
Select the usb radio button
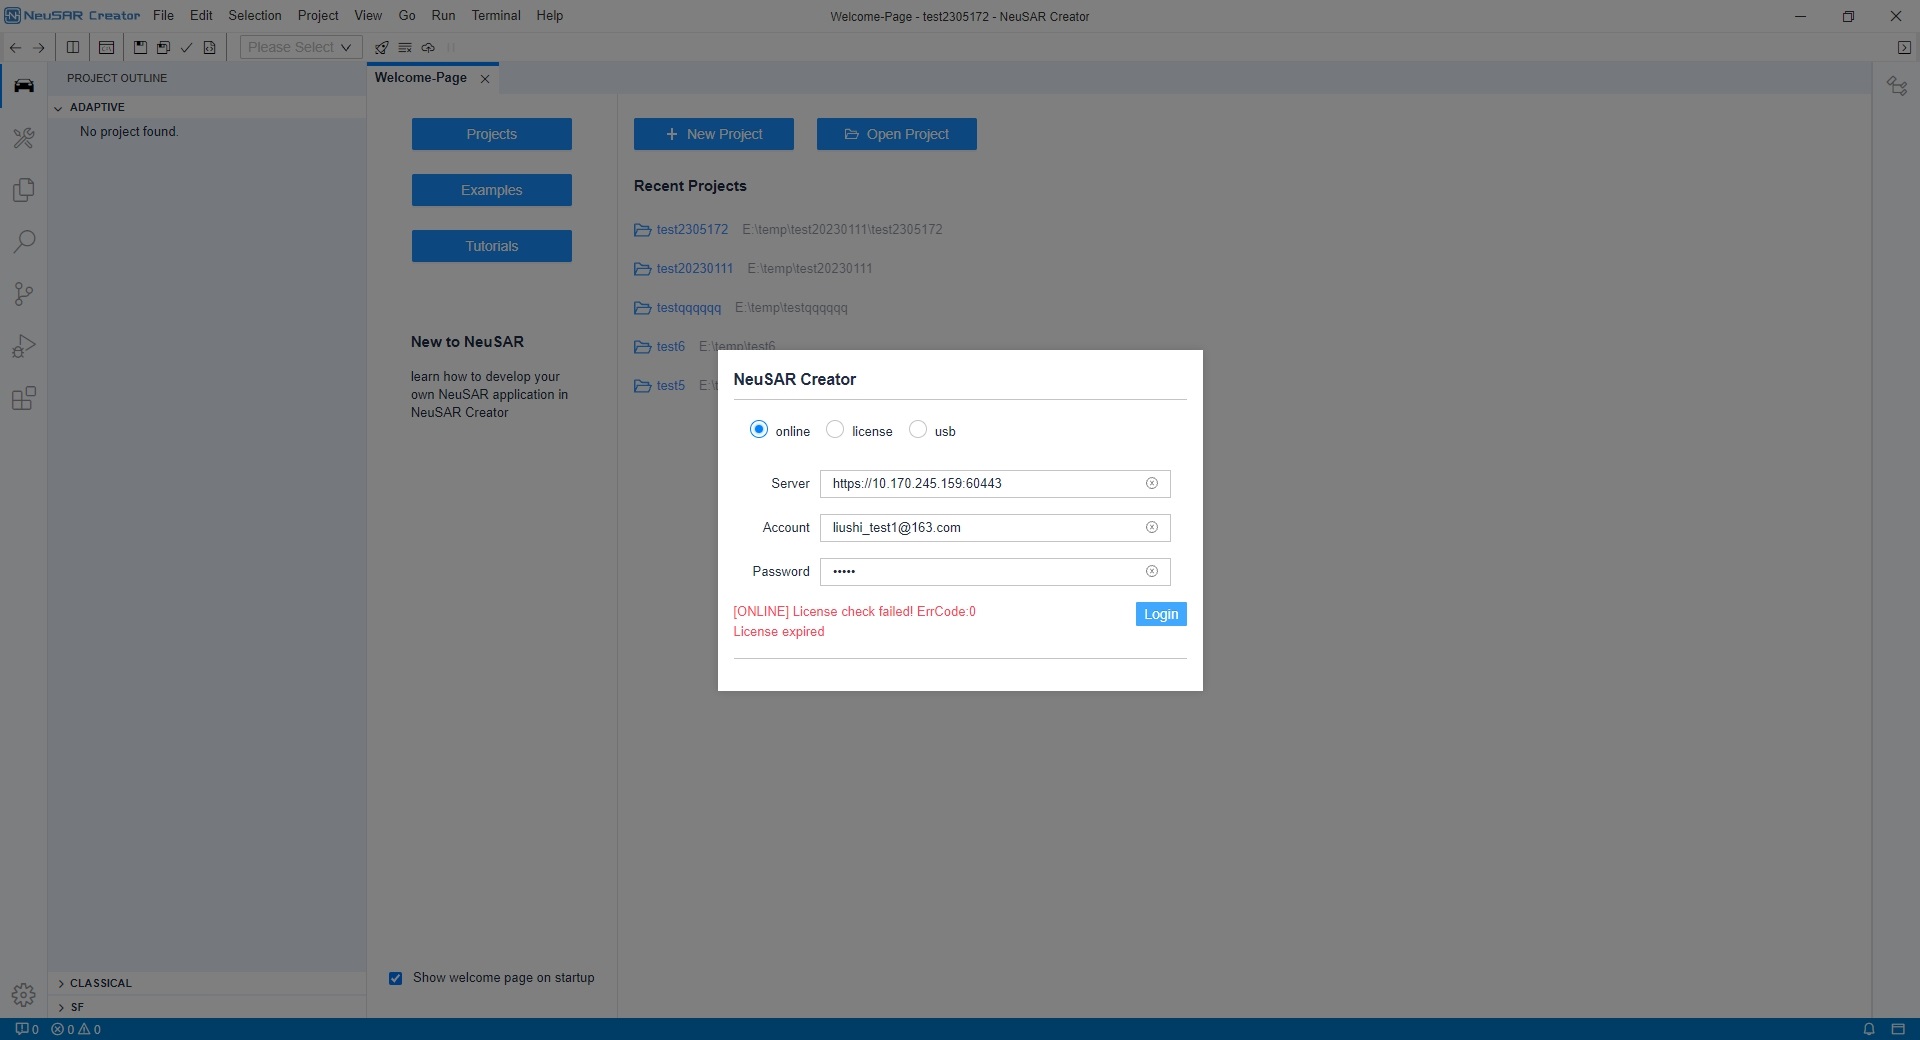pos(917,430)
